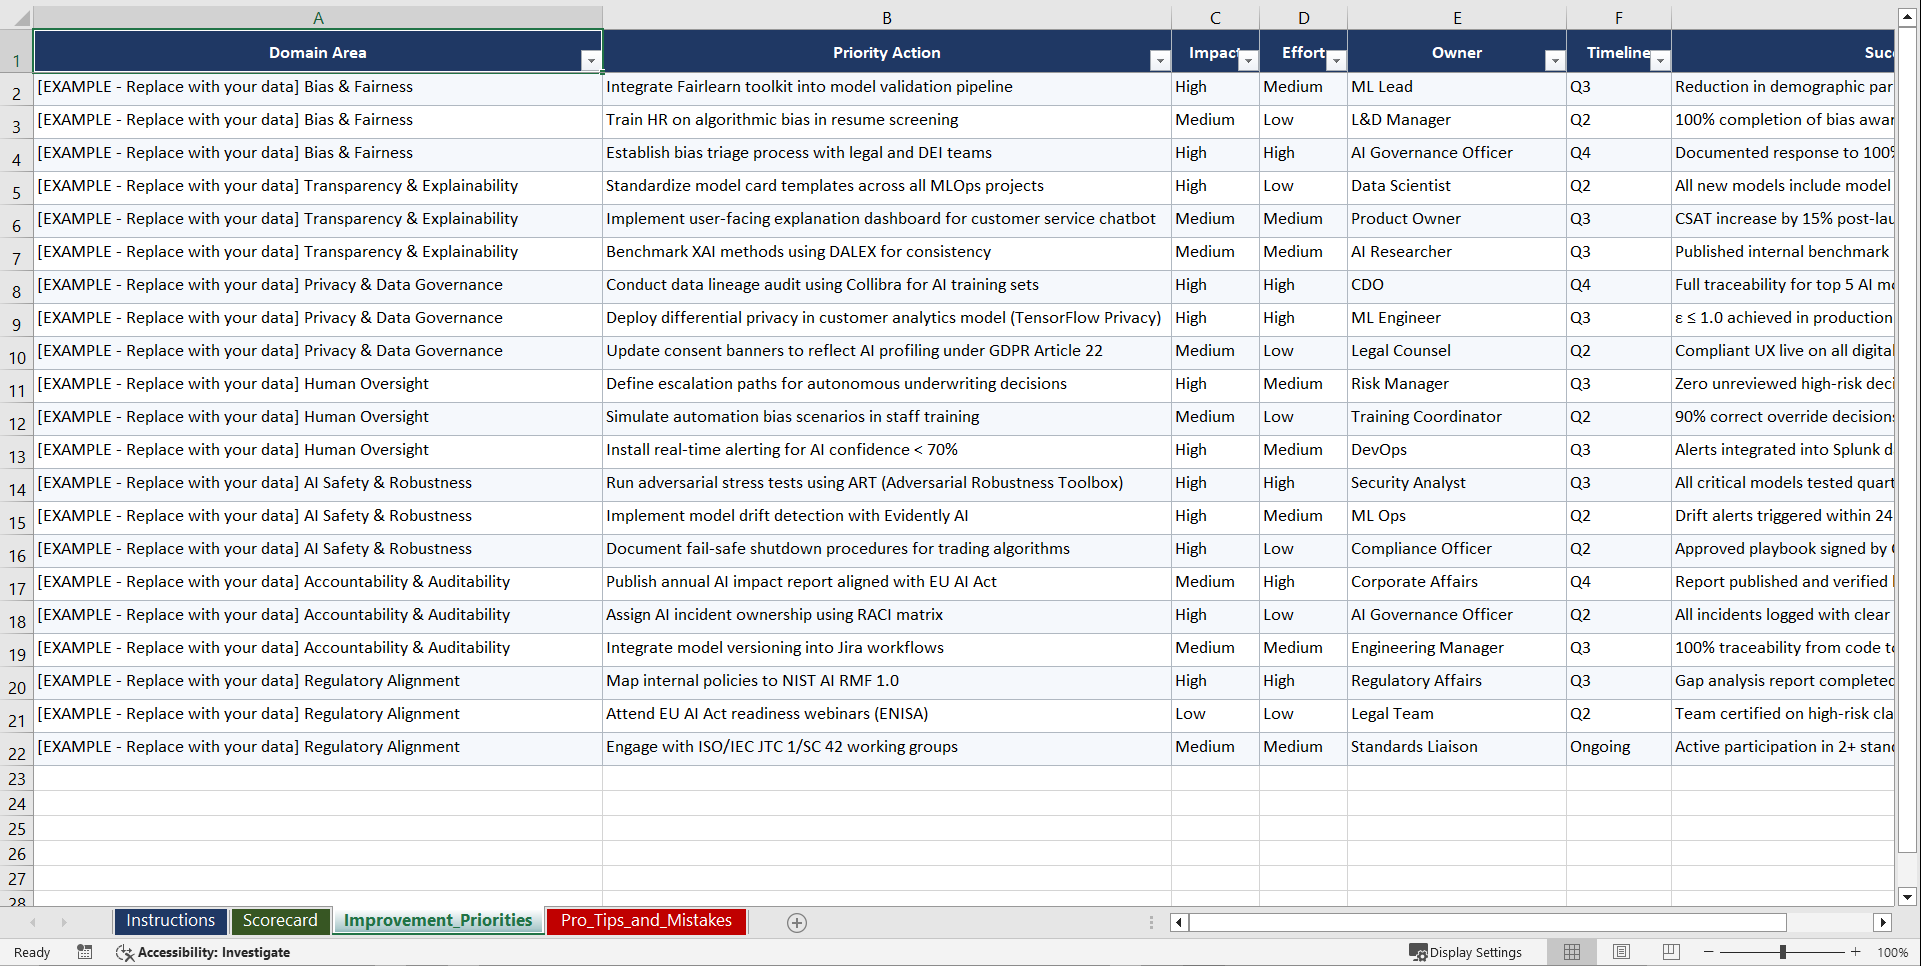The width and height of the screenshot is (1921, 966).
Task: Open the Impact column filter dropdown
Action: click(x=1248, y=61)
